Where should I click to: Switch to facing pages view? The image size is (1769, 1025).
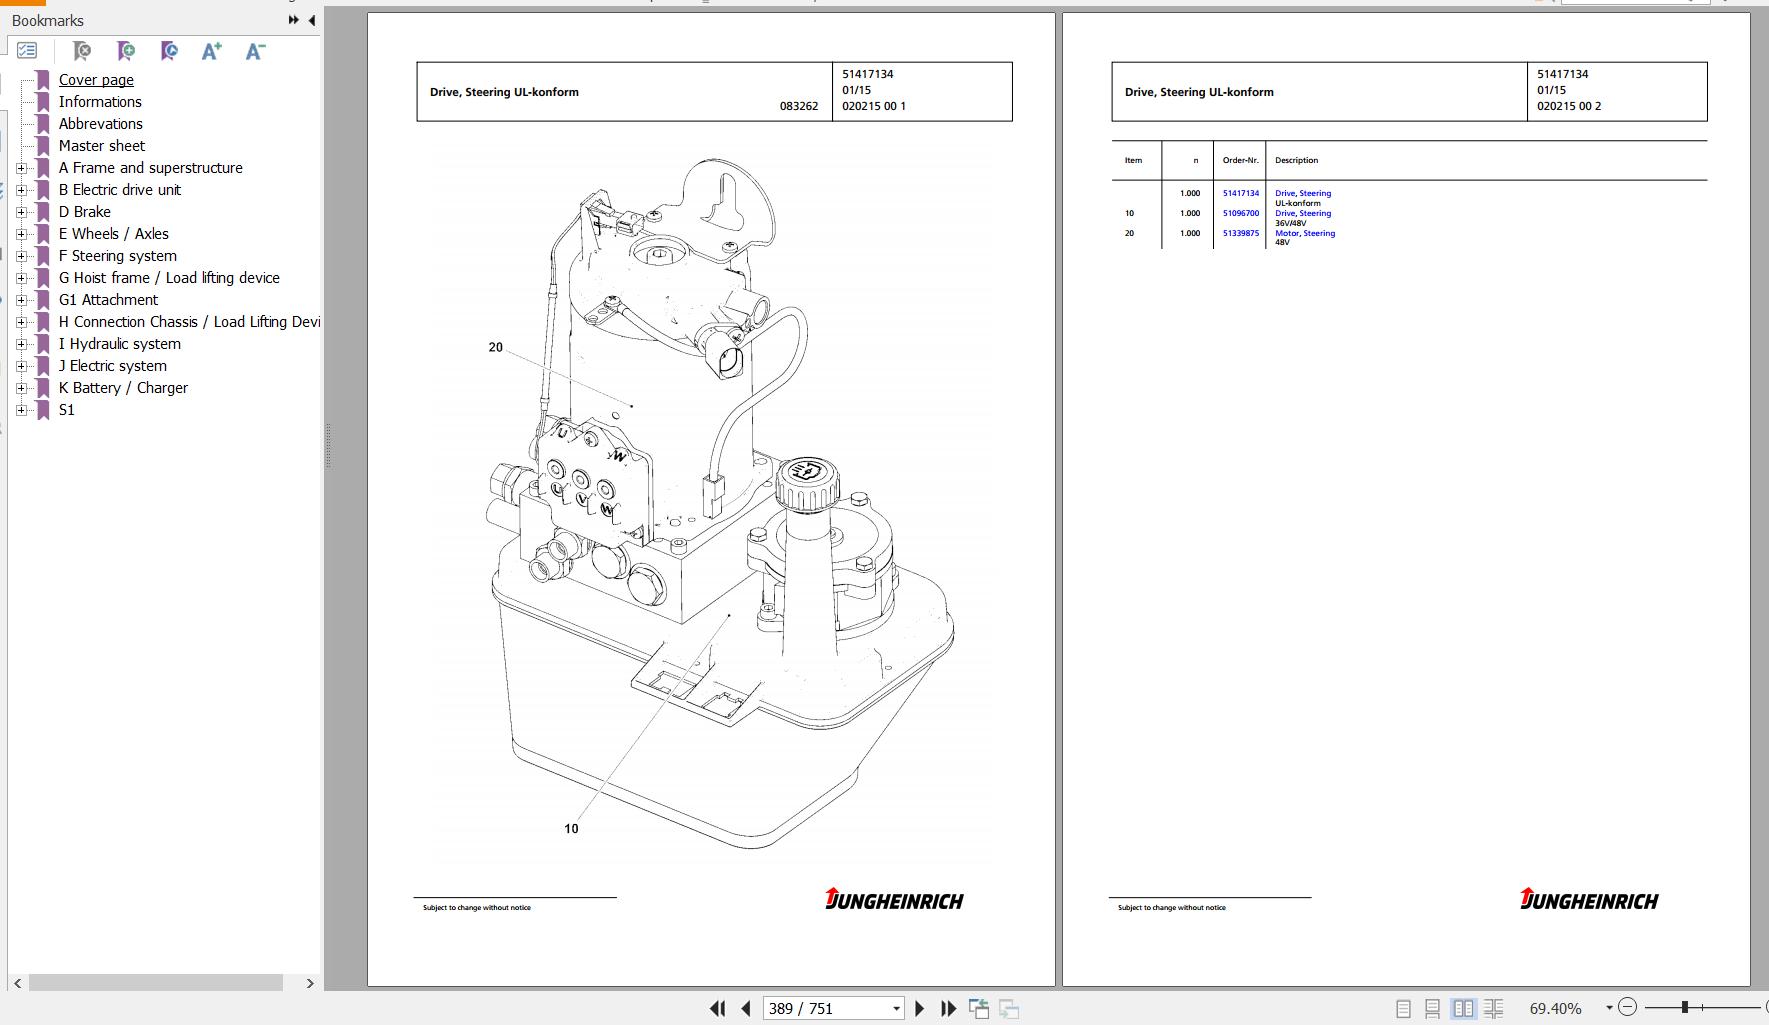pyautogui.click(x=1463, y=1009)
